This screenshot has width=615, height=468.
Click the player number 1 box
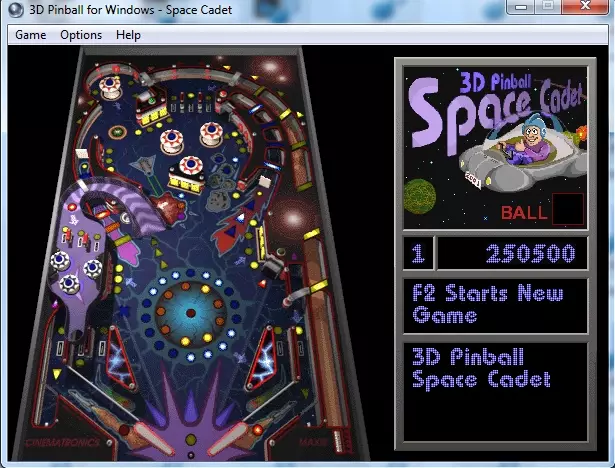pyautogui.click(x=418, y=253)
